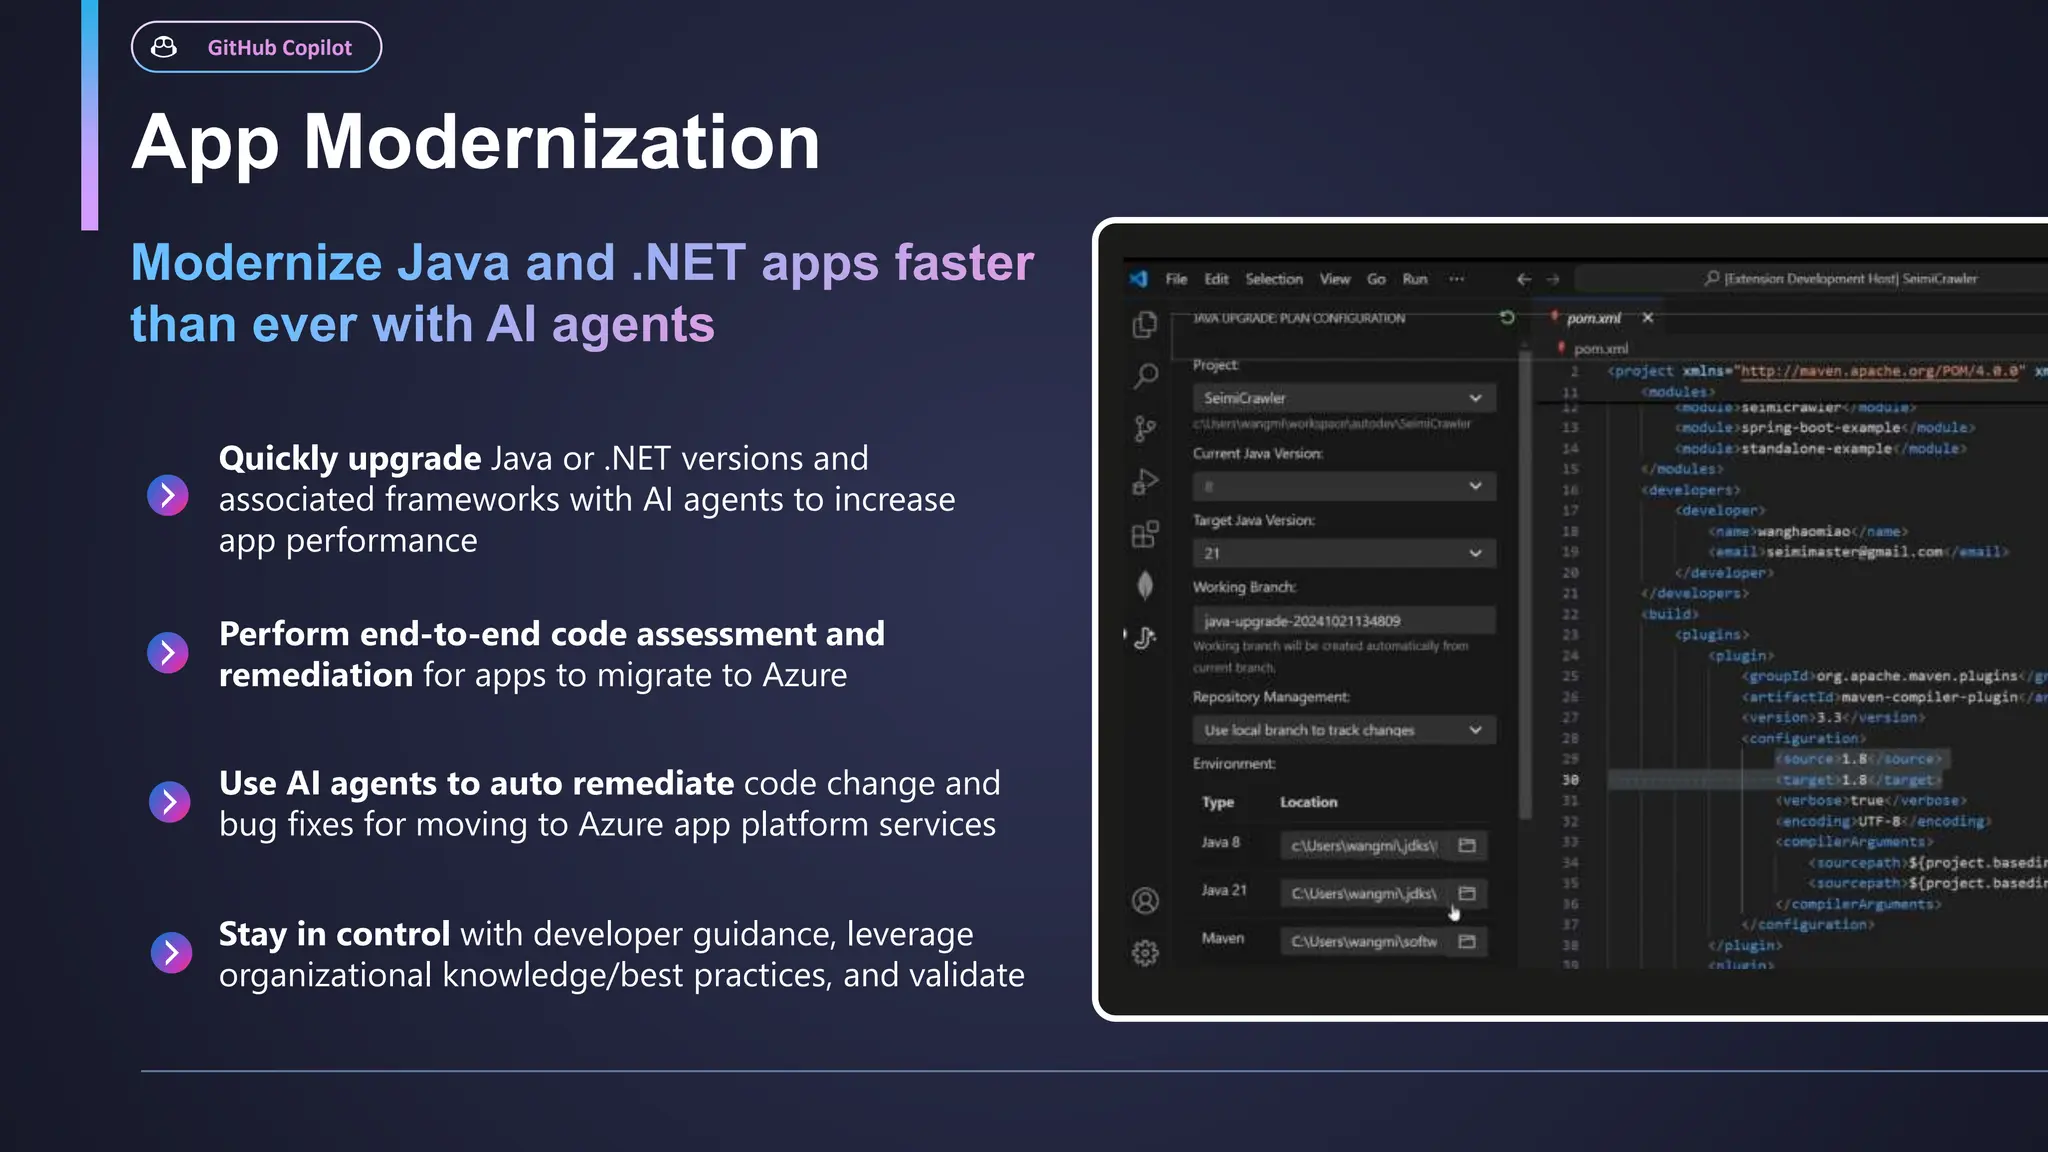Image resolution: width=2048 pixels, height=1152 pixels.
Task: Click the Working Branch input field
Action: (x=1344, y=621)
